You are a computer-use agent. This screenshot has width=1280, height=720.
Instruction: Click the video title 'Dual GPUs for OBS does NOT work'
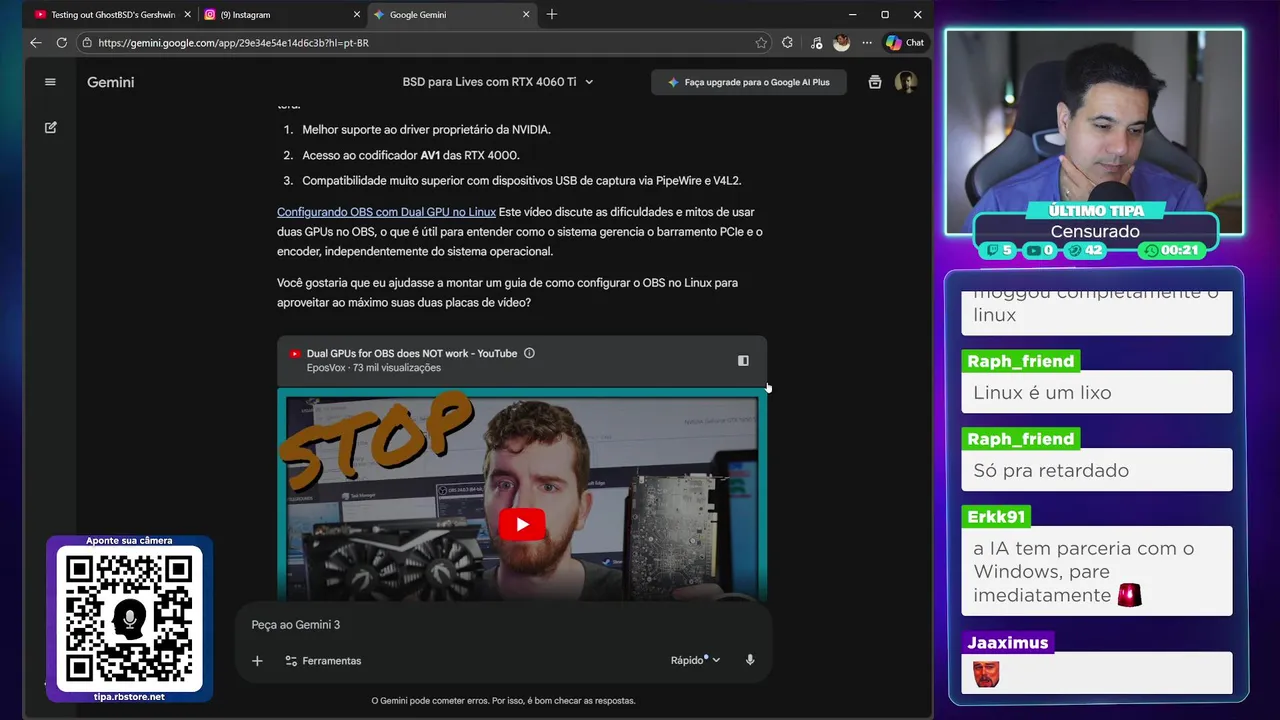(x=412, y=353)
